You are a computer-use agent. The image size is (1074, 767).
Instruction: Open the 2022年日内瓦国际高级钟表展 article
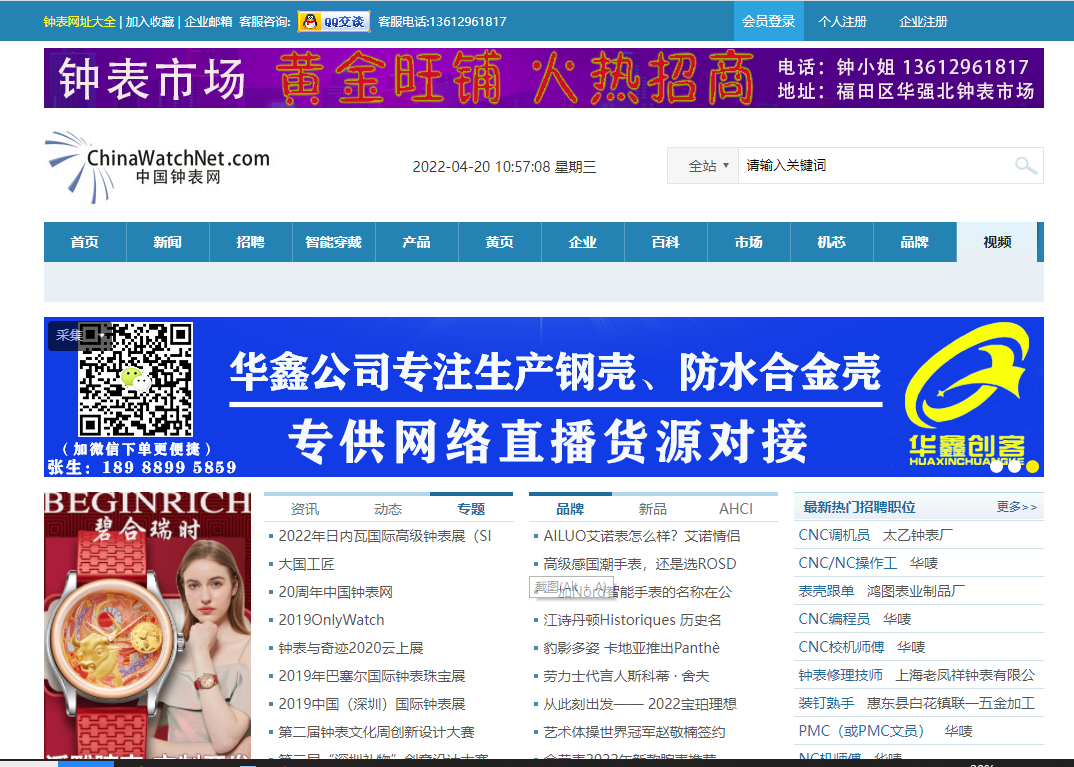[385, 536]
